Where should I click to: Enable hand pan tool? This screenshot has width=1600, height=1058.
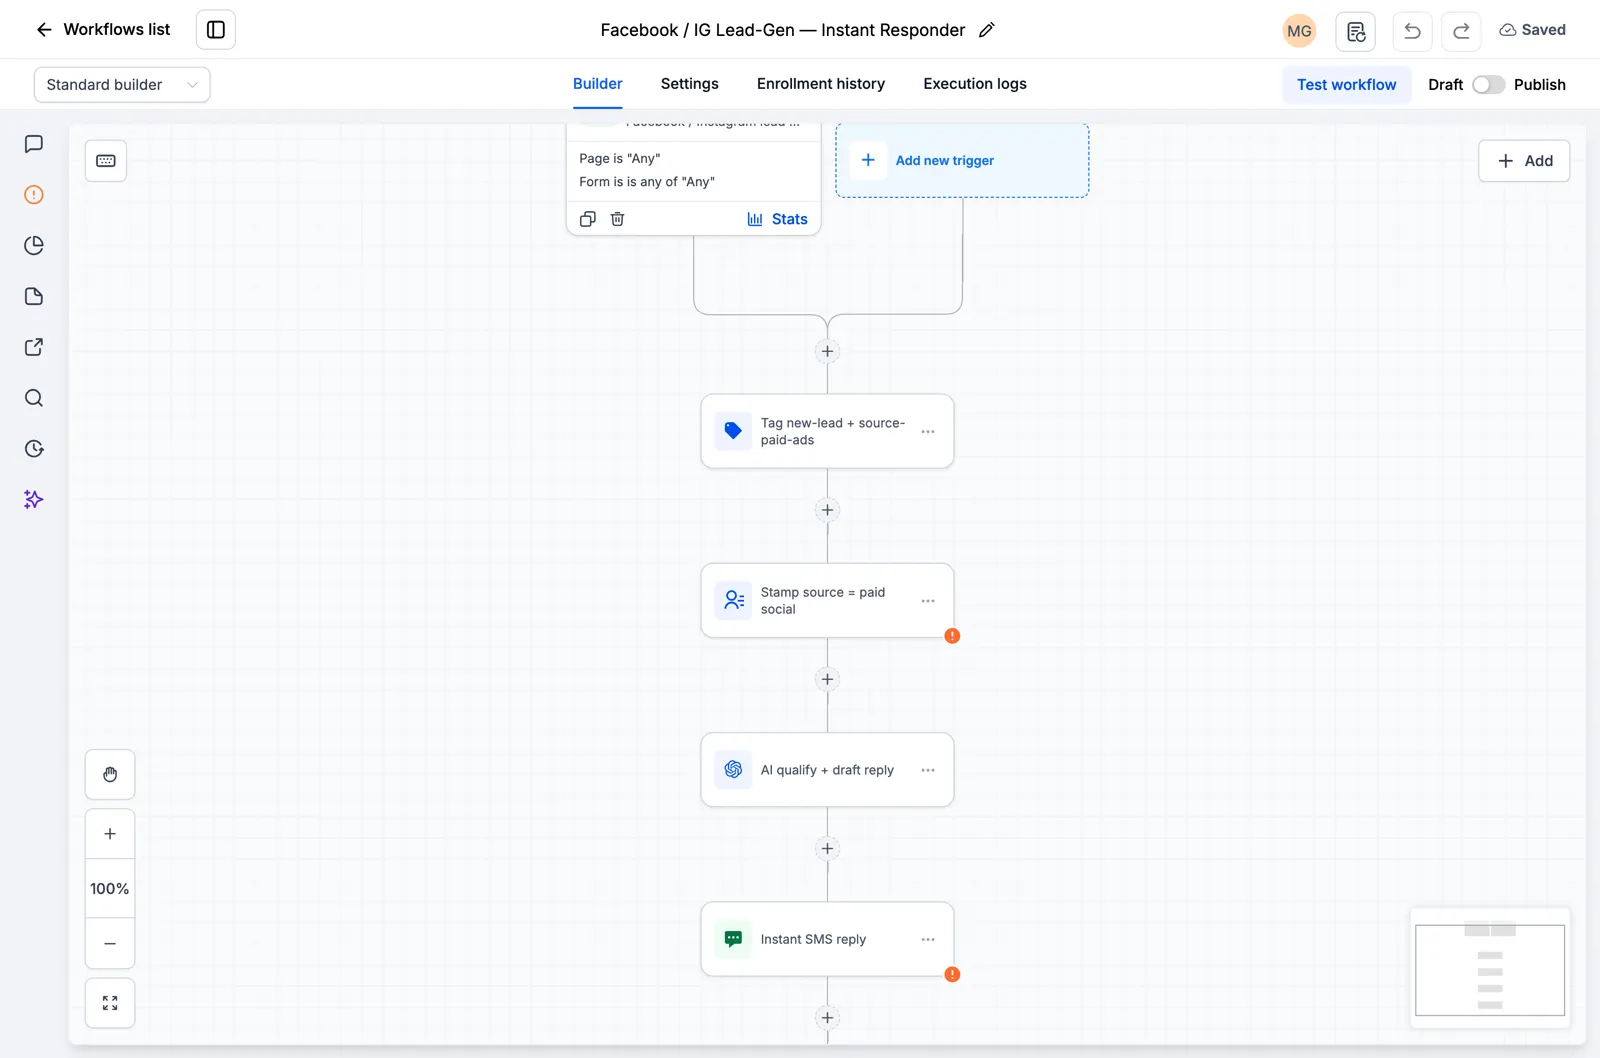pyautogui.click(x=110, y=775)
